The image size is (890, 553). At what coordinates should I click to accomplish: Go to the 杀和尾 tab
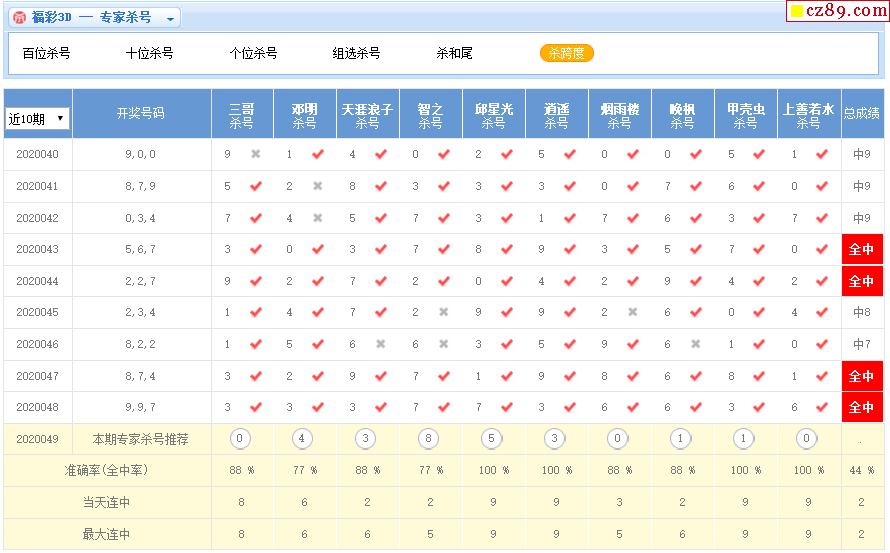coord(454,53)
